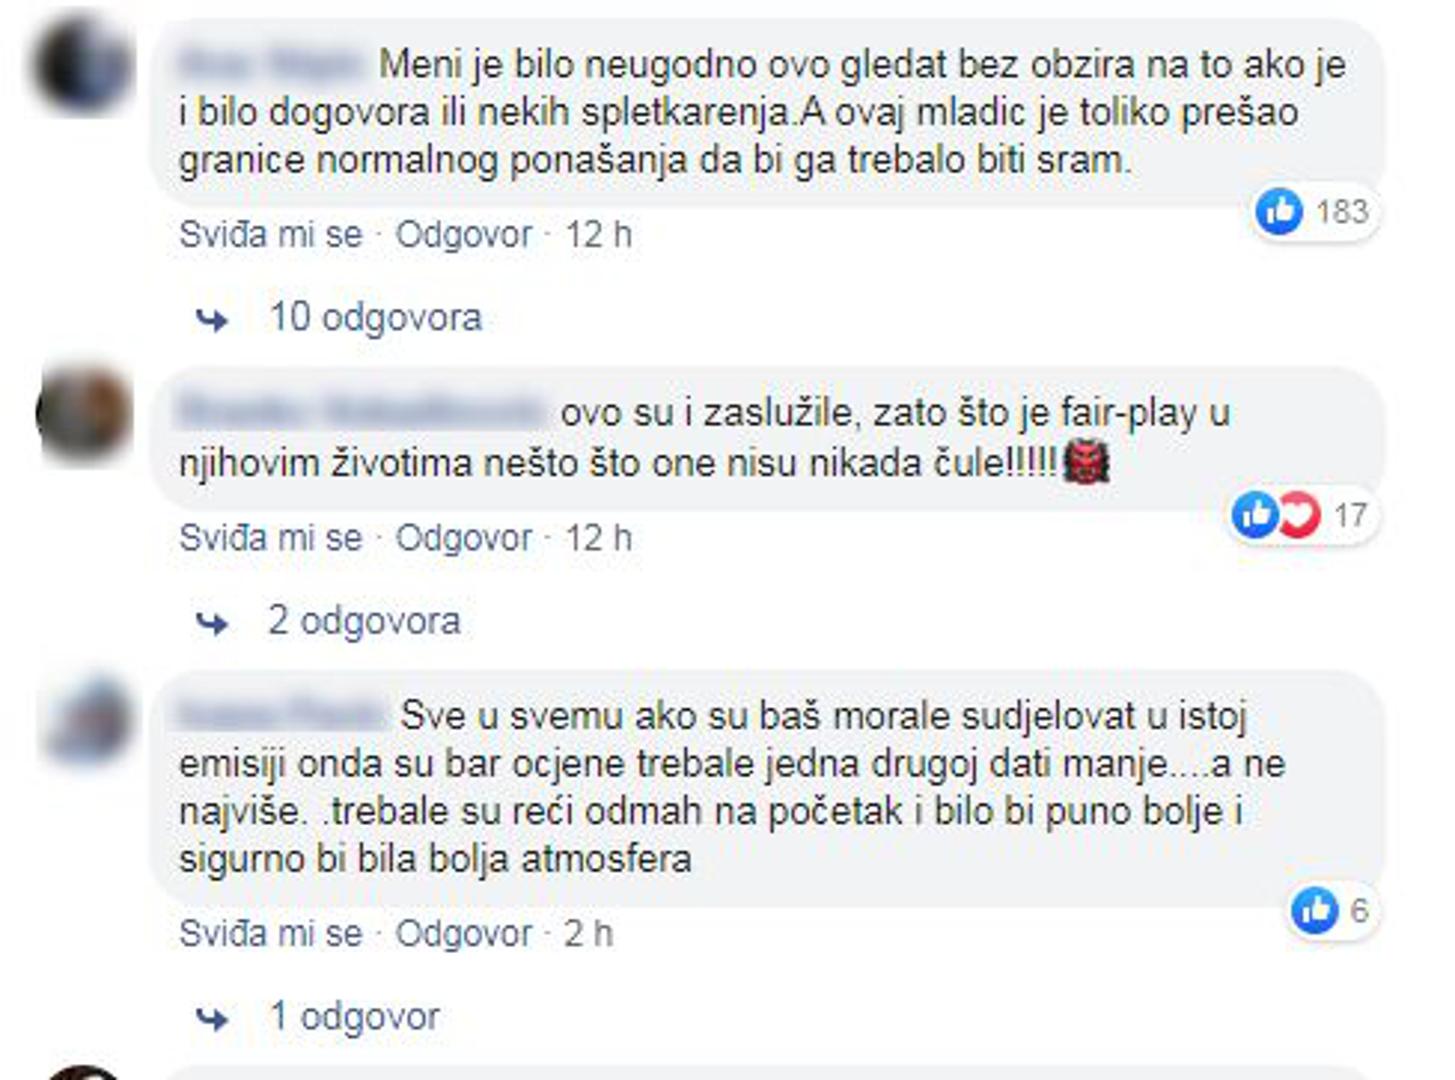Like the fair-play comment via Sviđa mi se
1455x1080 pixels.
pos(270,538)
